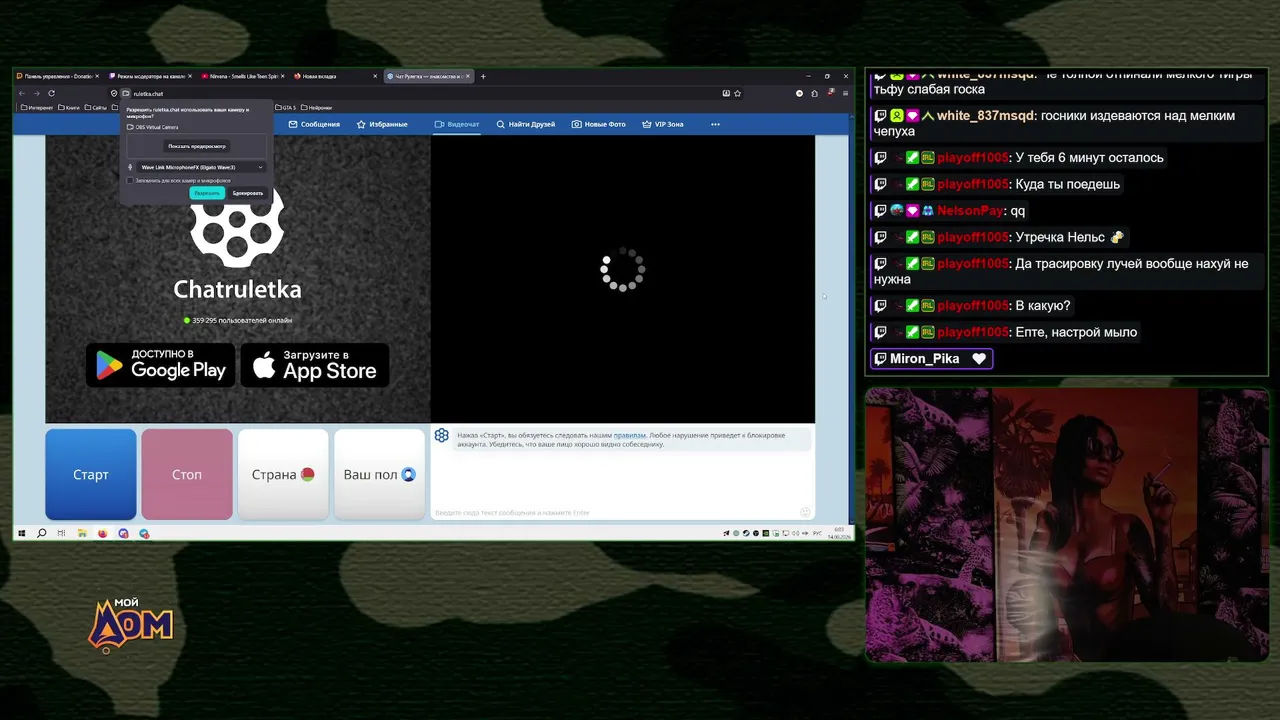Screen dimensions: 1280x720
Task: Open Firefox from the taskbar
Action: tap(102, 533)
